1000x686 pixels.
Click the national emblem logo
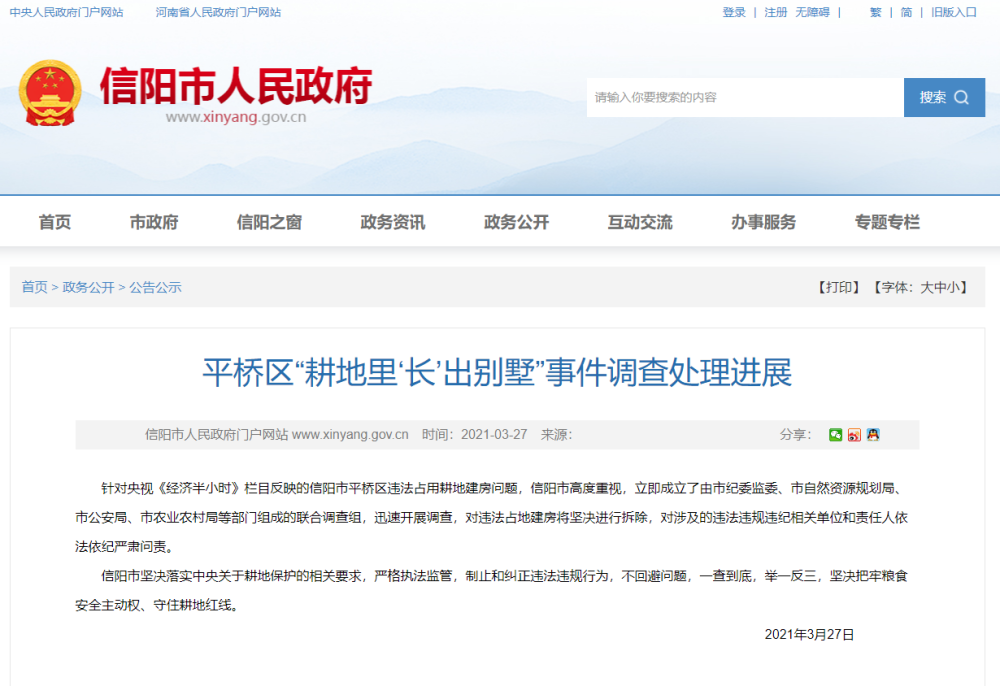point(52,93)
